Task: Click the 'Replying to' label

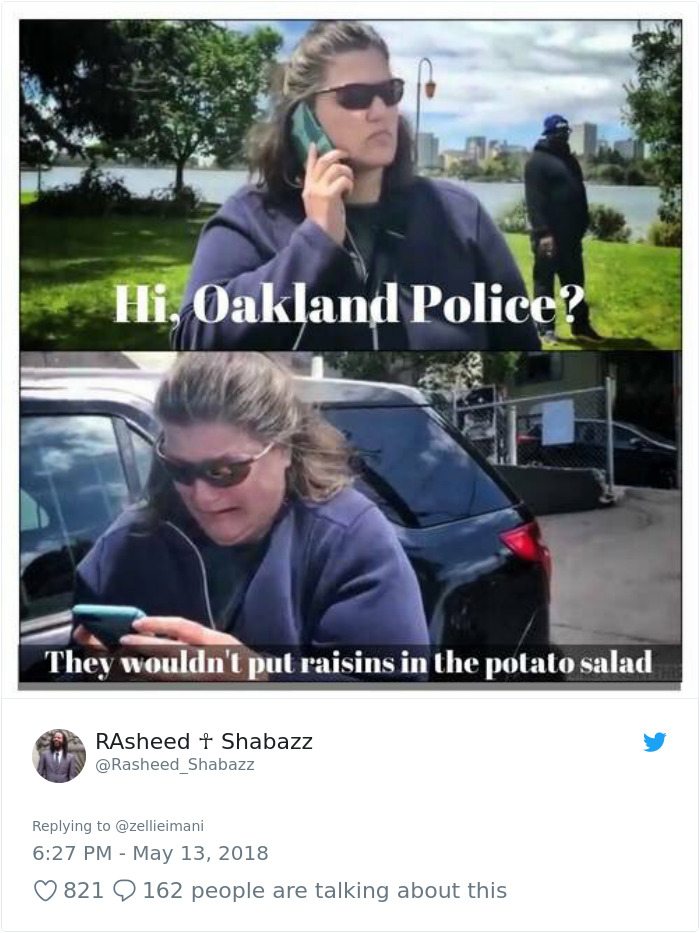Action: click(71, 826)
